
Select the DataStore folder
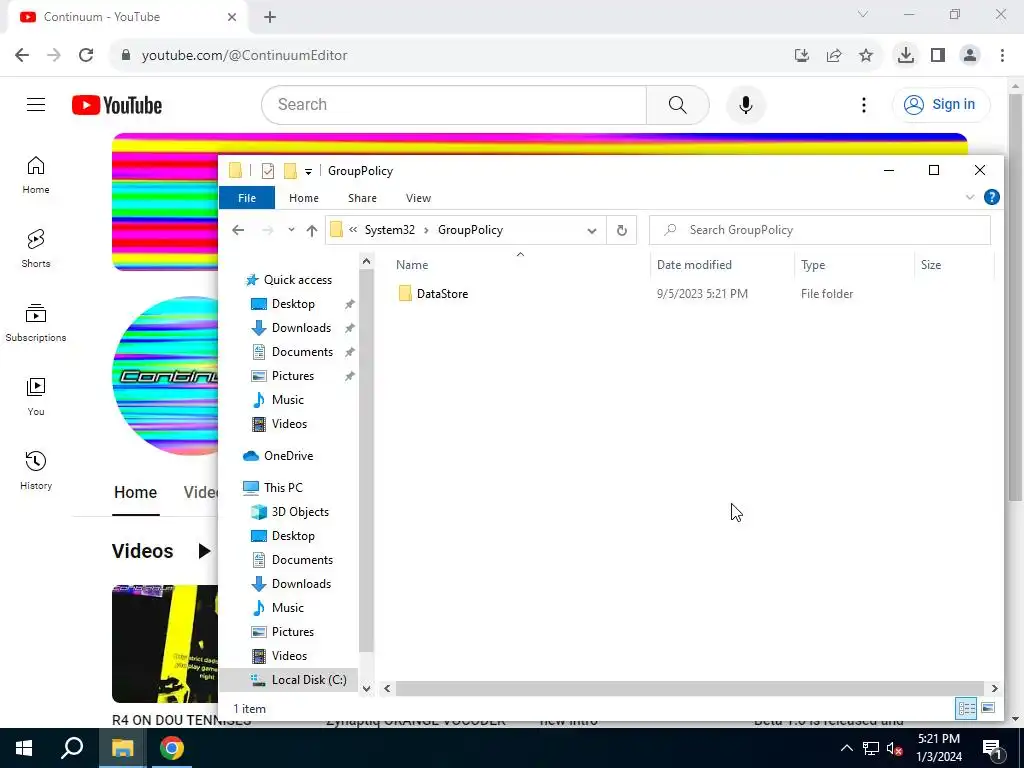(442, 294)
